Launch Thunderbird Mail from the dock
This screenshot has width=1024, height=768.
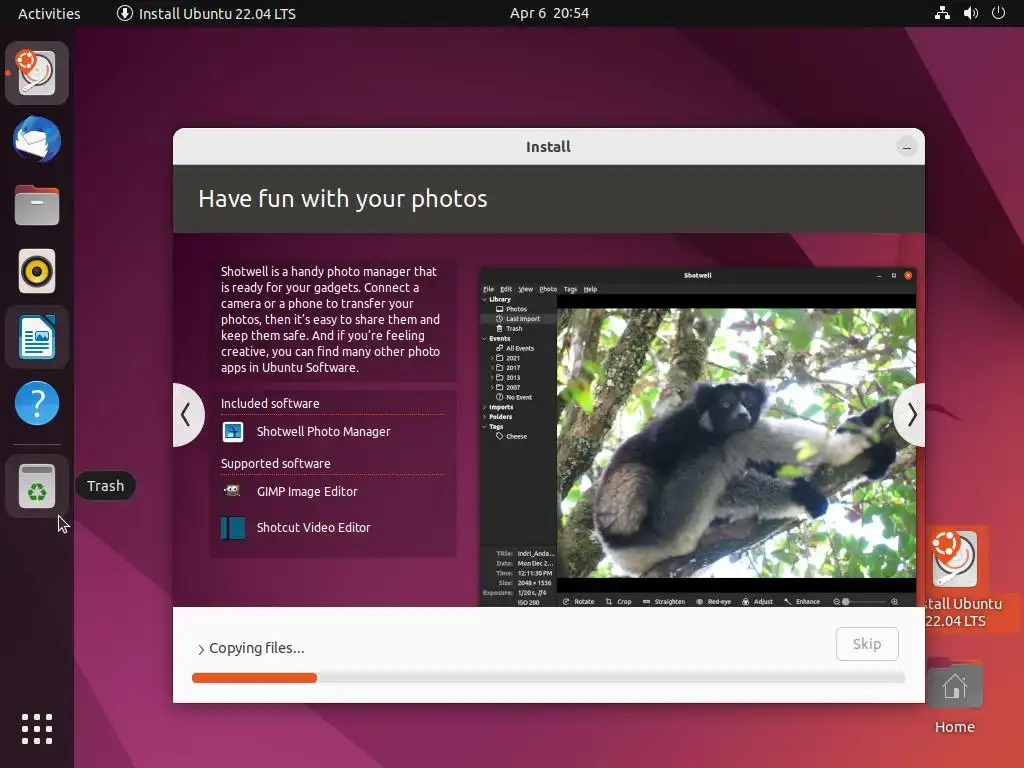(x=37, y=139)
